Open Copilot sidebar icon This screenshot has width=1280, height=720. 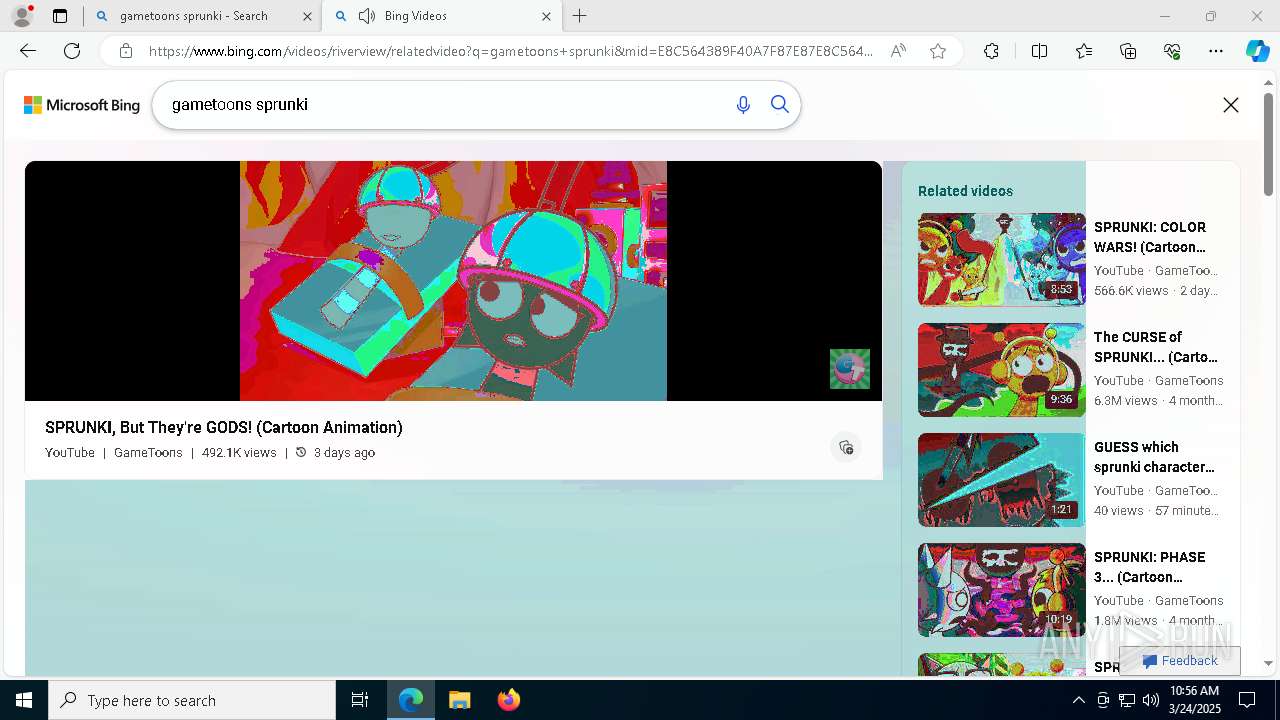(1257, 51)
